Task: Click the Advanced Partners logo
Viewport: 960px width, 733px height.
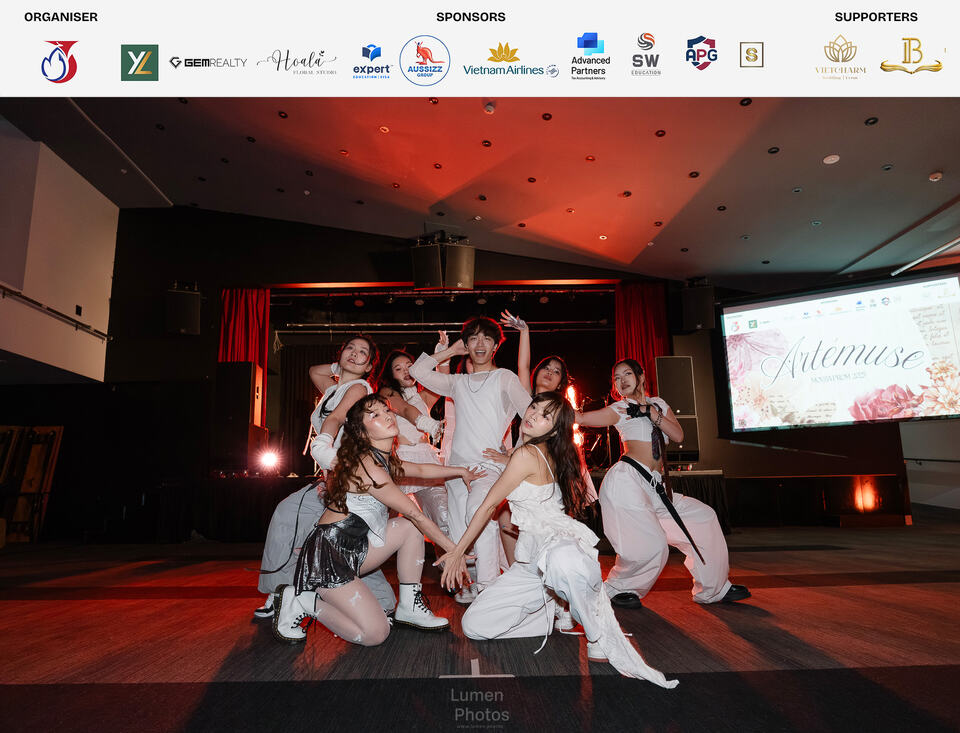Action: pyautogui.click(x=590, y=56)
